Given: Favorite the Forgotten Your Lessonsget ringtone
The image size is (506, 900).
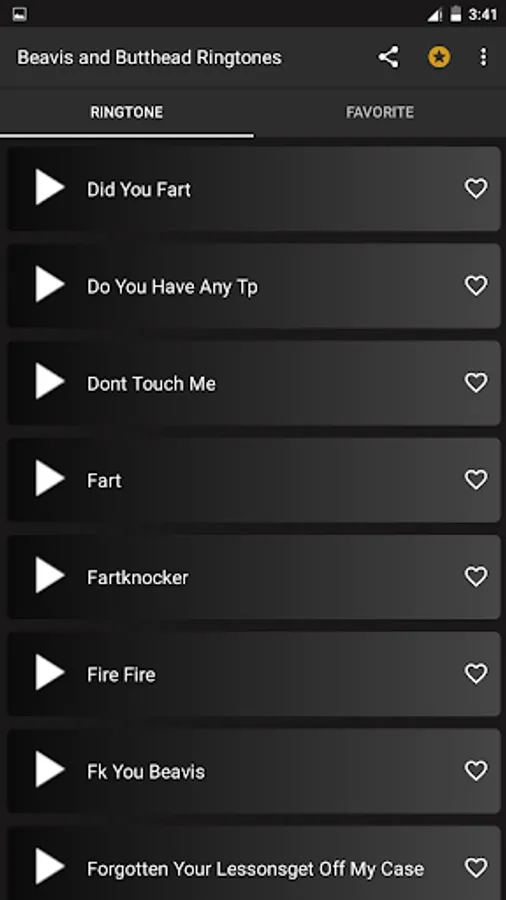Looking at the screenshot, I should tap(476, 867).
